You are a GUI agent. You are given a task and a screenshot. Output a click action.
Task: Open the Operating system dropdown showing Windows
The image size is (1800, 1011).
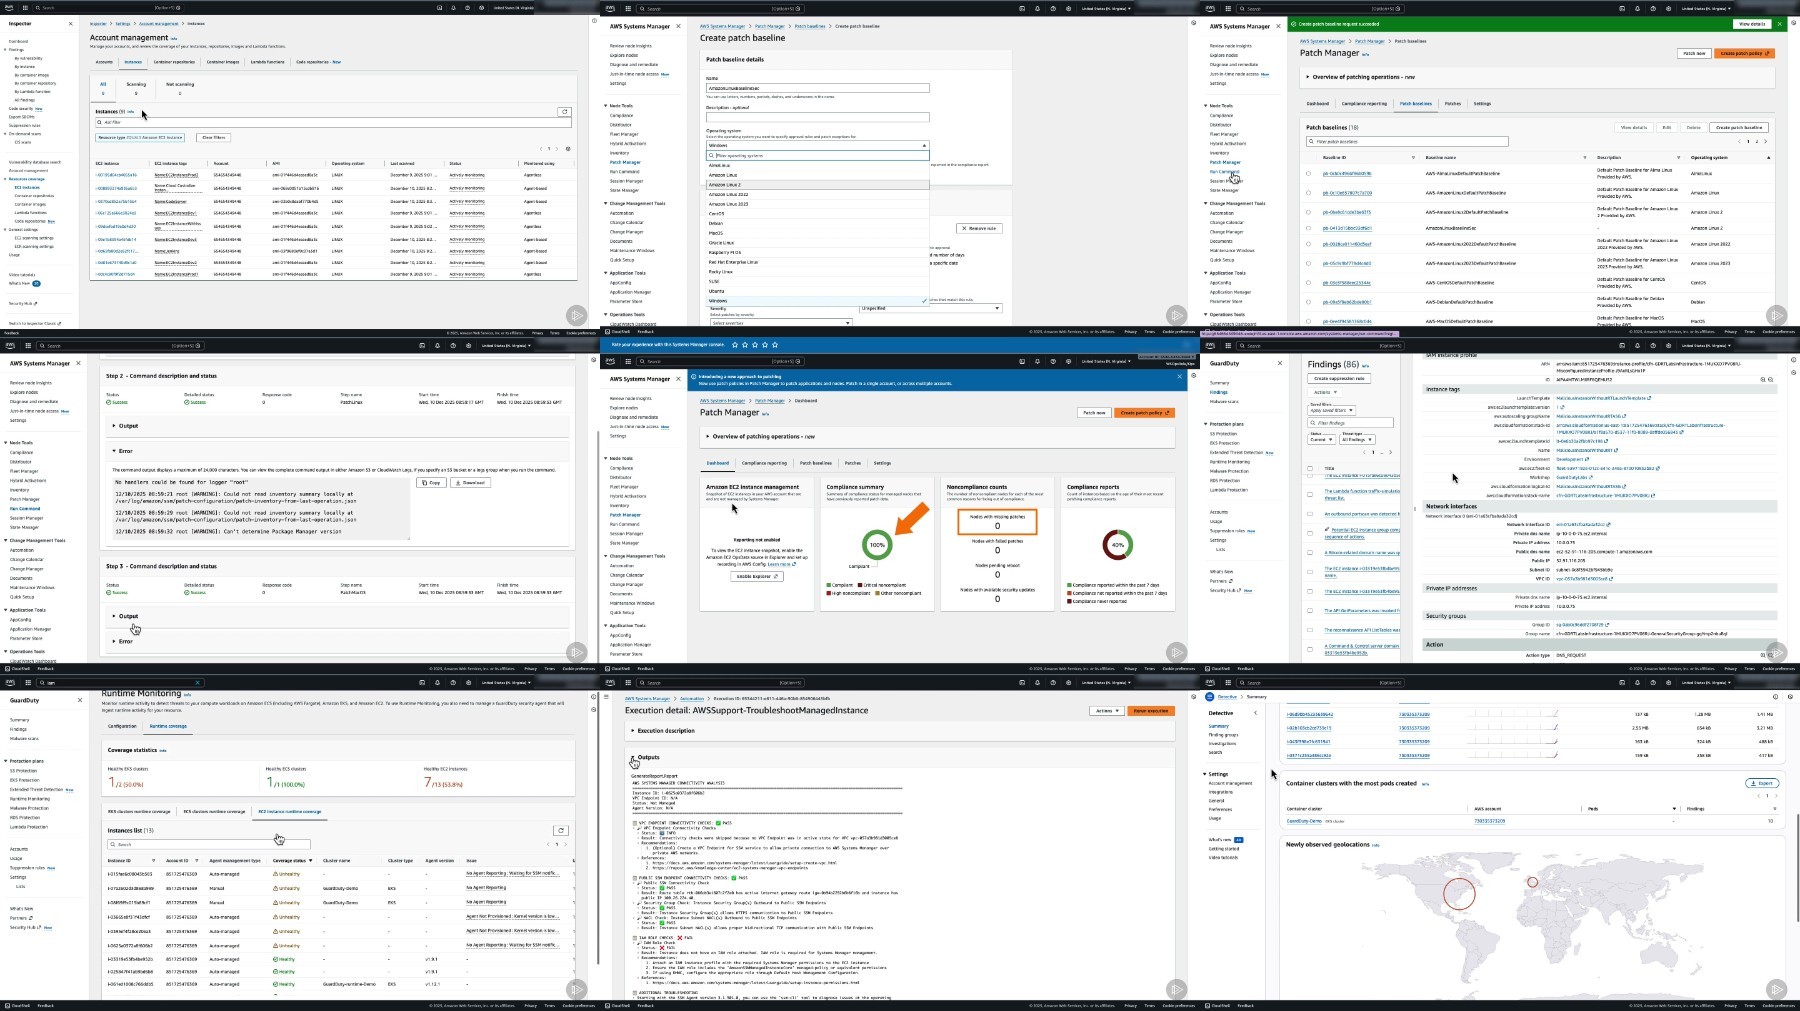click(x=817, y=145)
